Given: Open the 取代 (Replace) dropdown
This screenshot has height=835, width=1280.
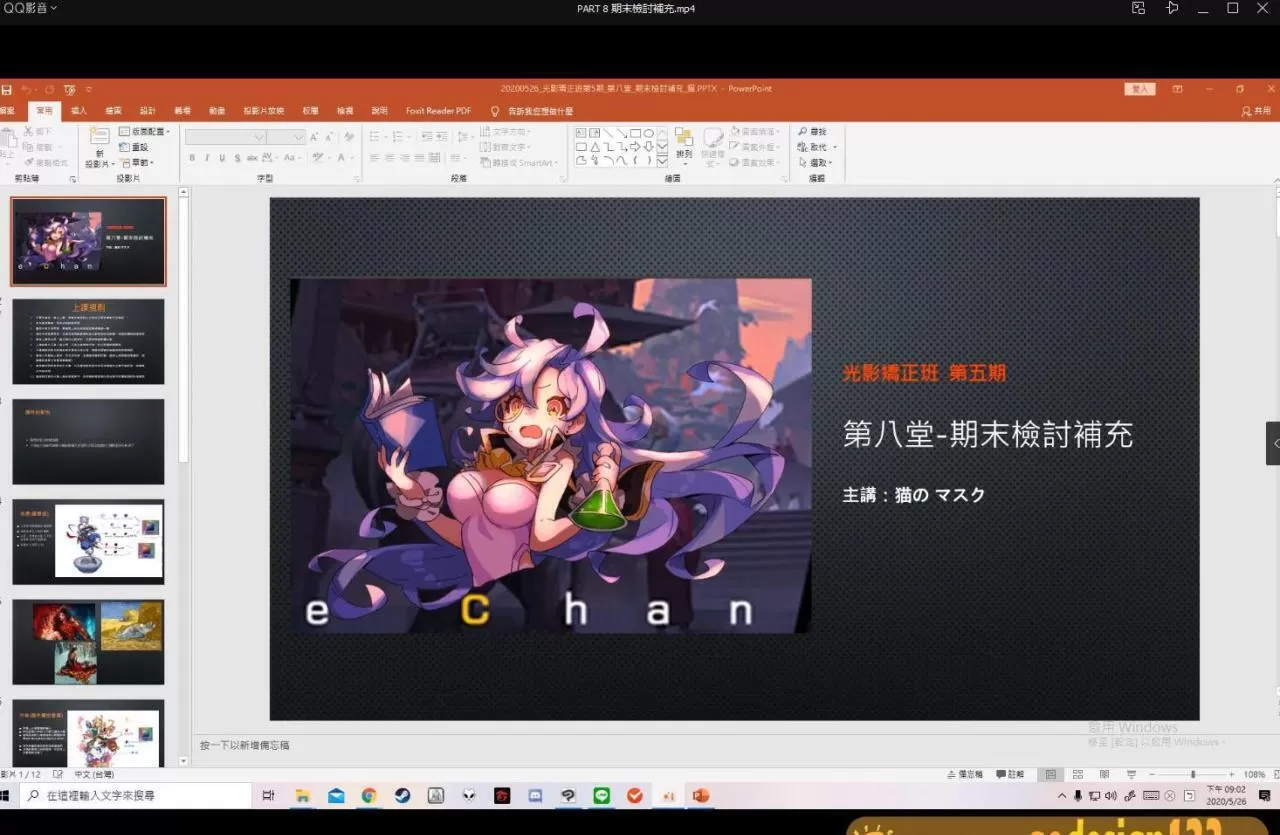Looking at the screenshot, I should pos(814,146).
